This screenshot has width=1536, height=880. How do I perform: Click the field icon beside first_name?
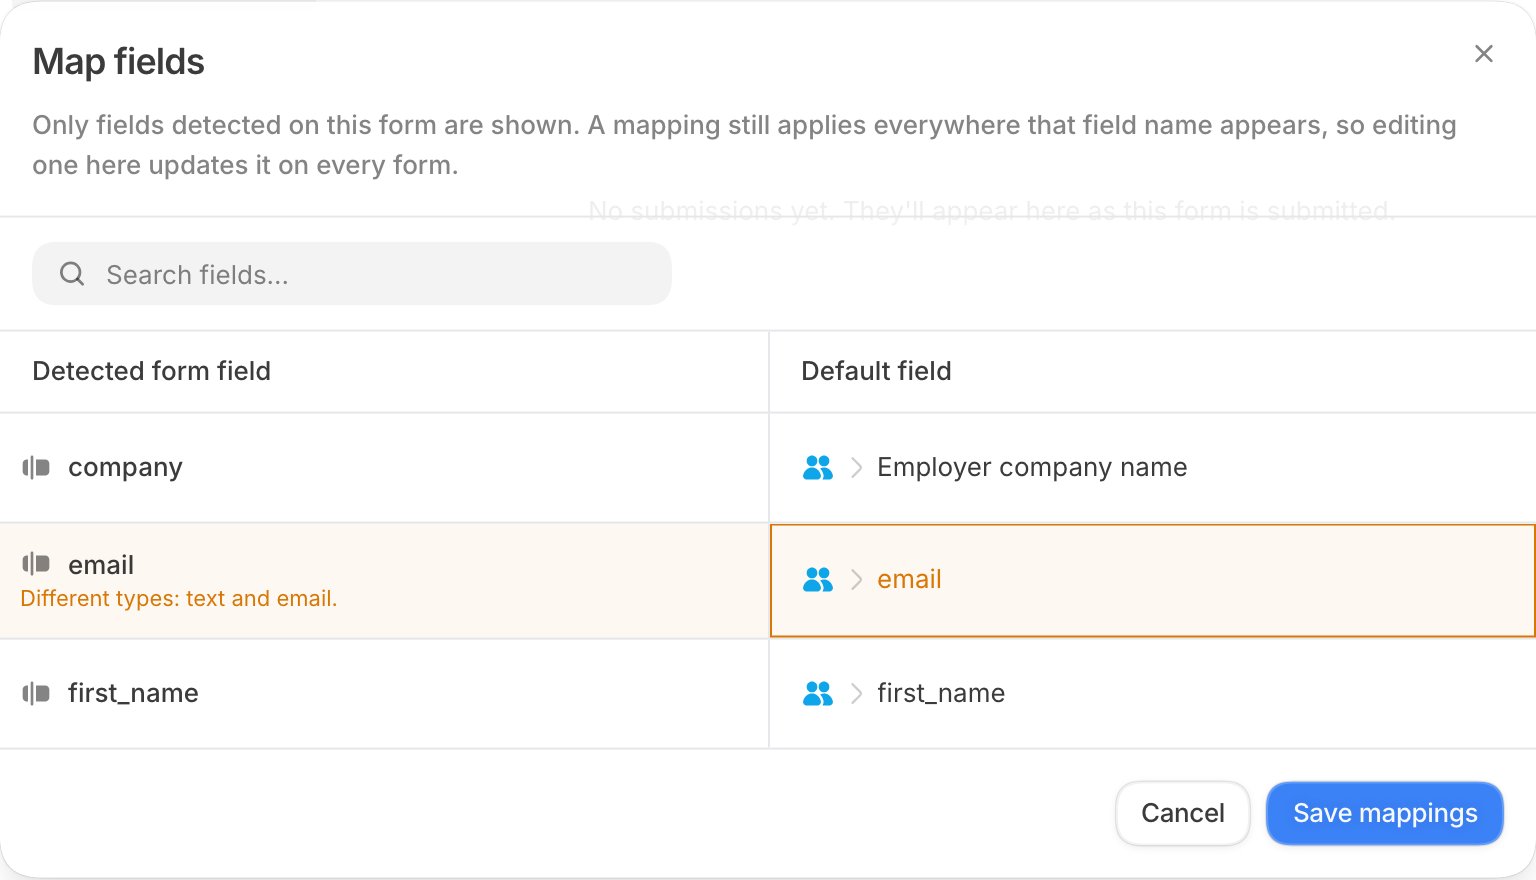coord(36,693)
